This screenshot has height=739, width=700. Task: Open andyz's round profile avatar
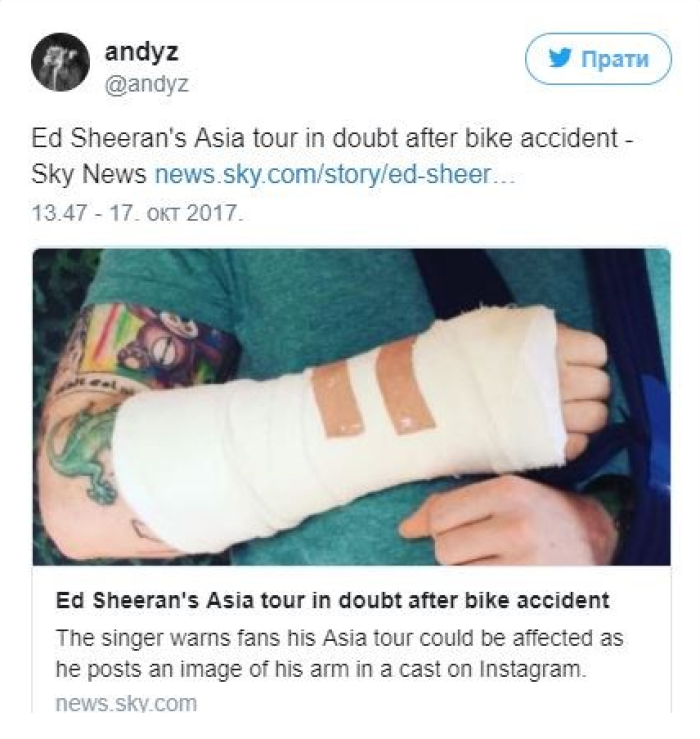click(x=60, y=62)
